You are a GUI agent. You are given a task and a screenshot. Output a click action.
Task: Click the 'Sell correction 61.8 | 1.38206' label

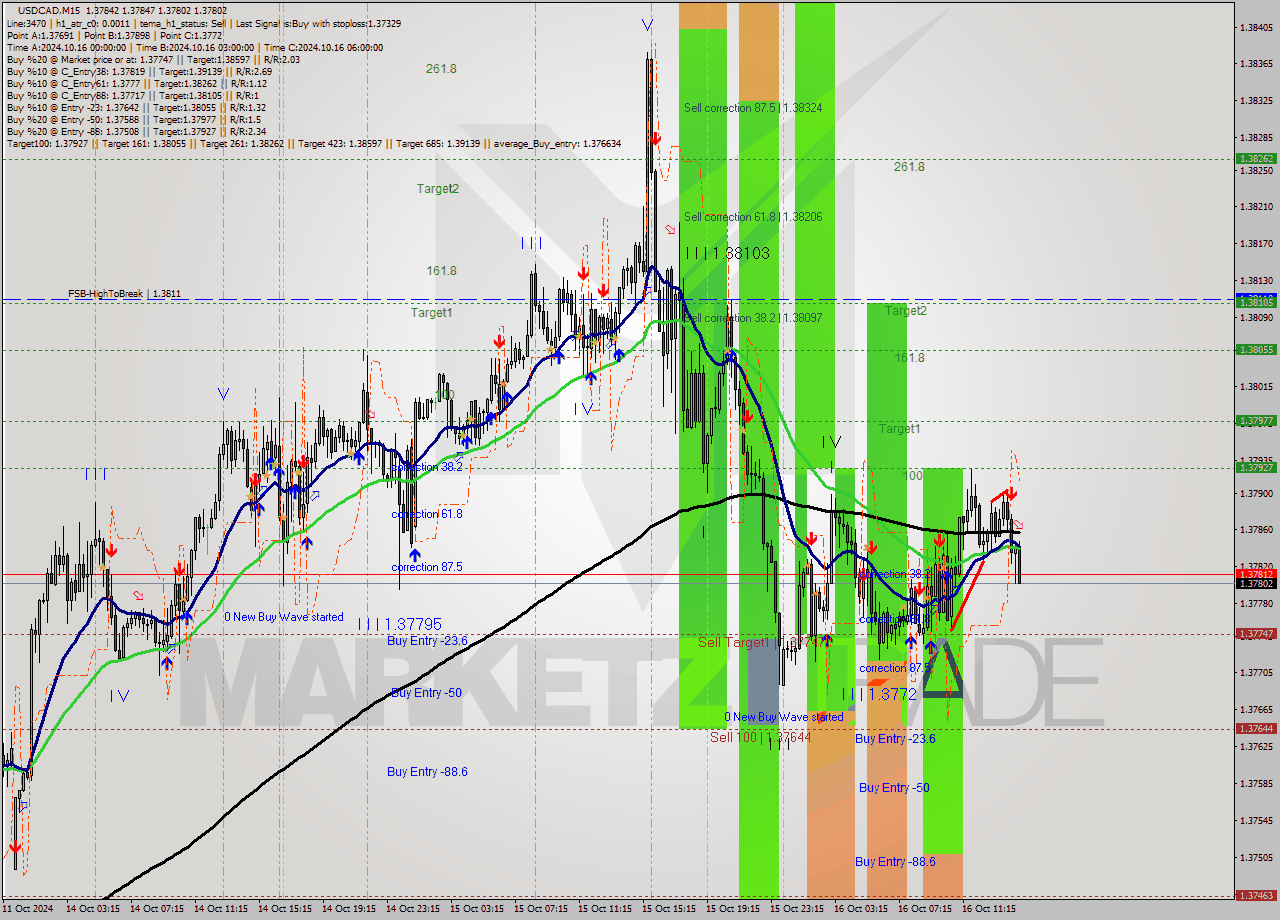click(753, 216)
